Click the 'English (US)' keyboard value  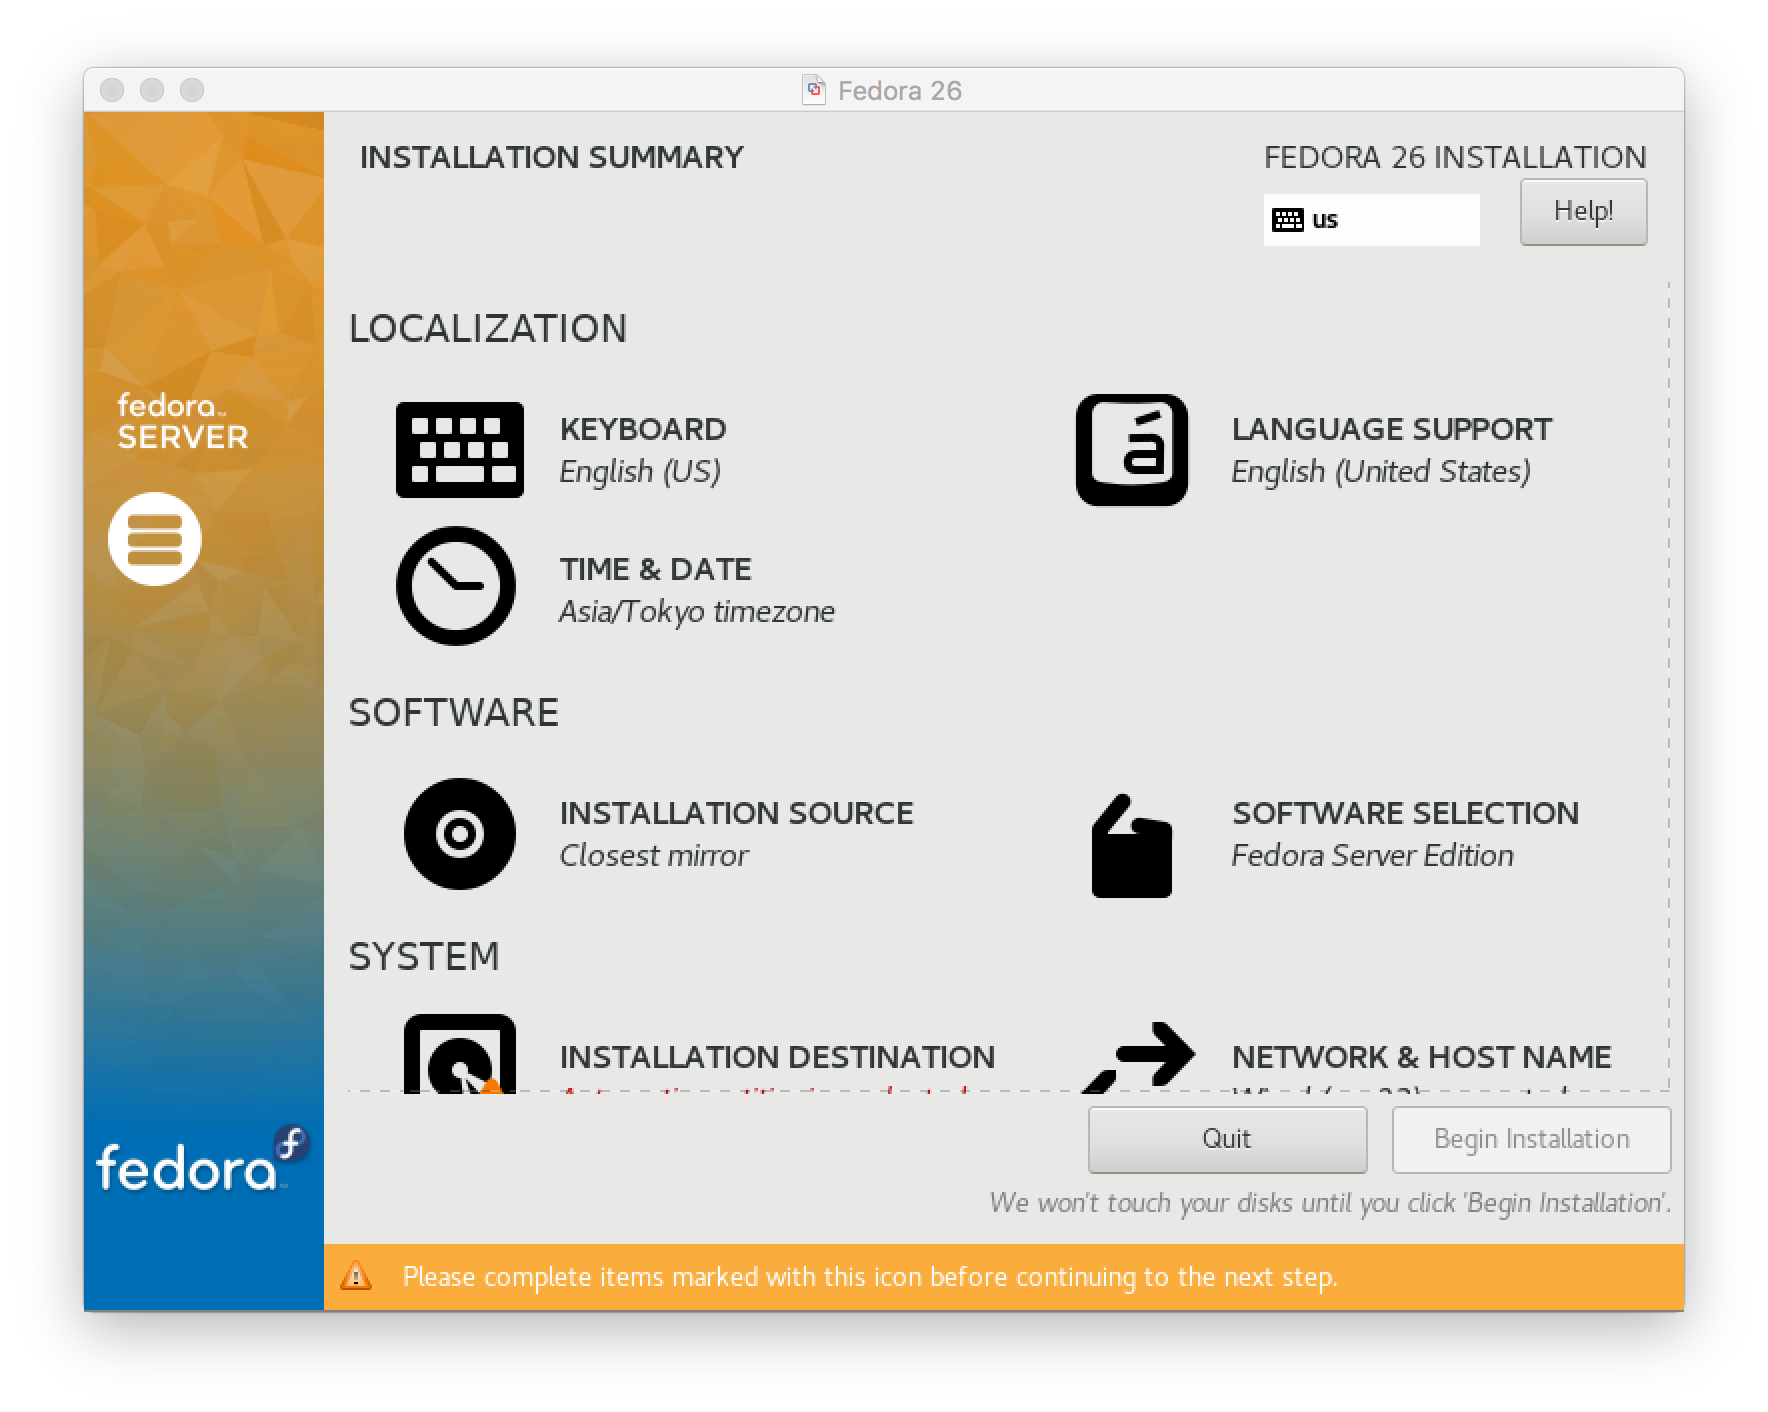[640, 472]
